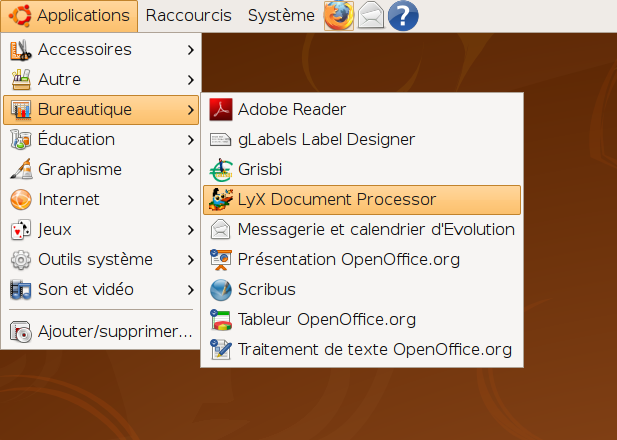This screenshot has width=617, height=440.
Task: Choose Messagerie et calendrier d'Evolution
Action: pos(376,230)
